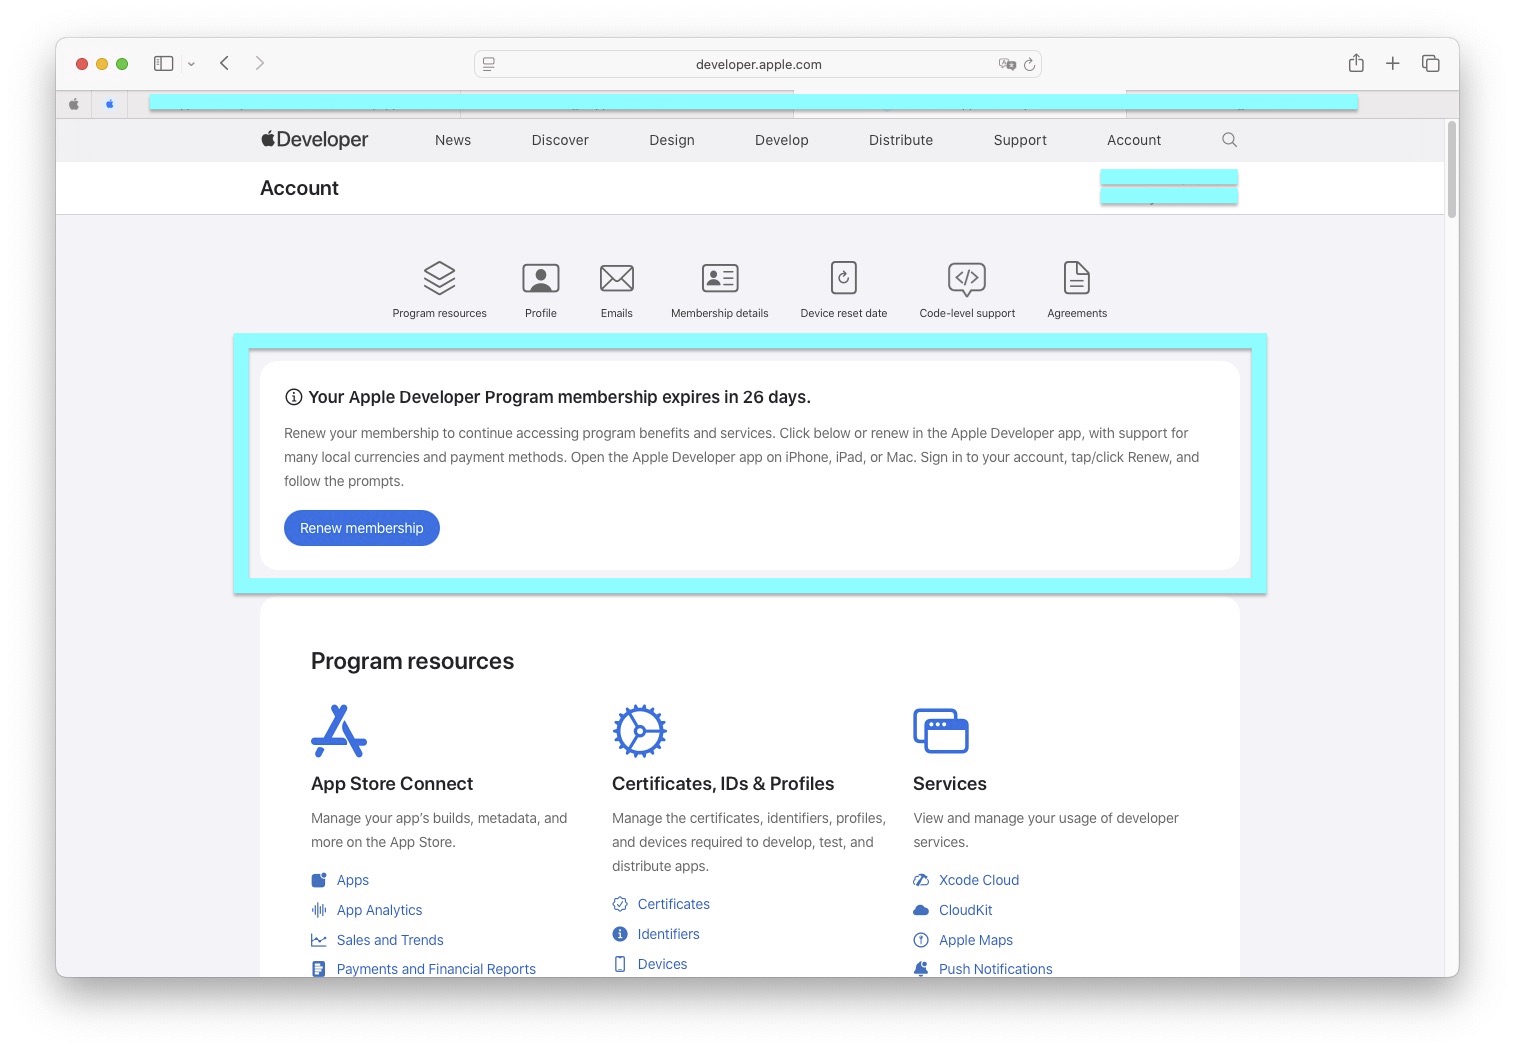Open the Services heading
The width and height of the screenshot is (1515, 1051).
click(950, 784)
